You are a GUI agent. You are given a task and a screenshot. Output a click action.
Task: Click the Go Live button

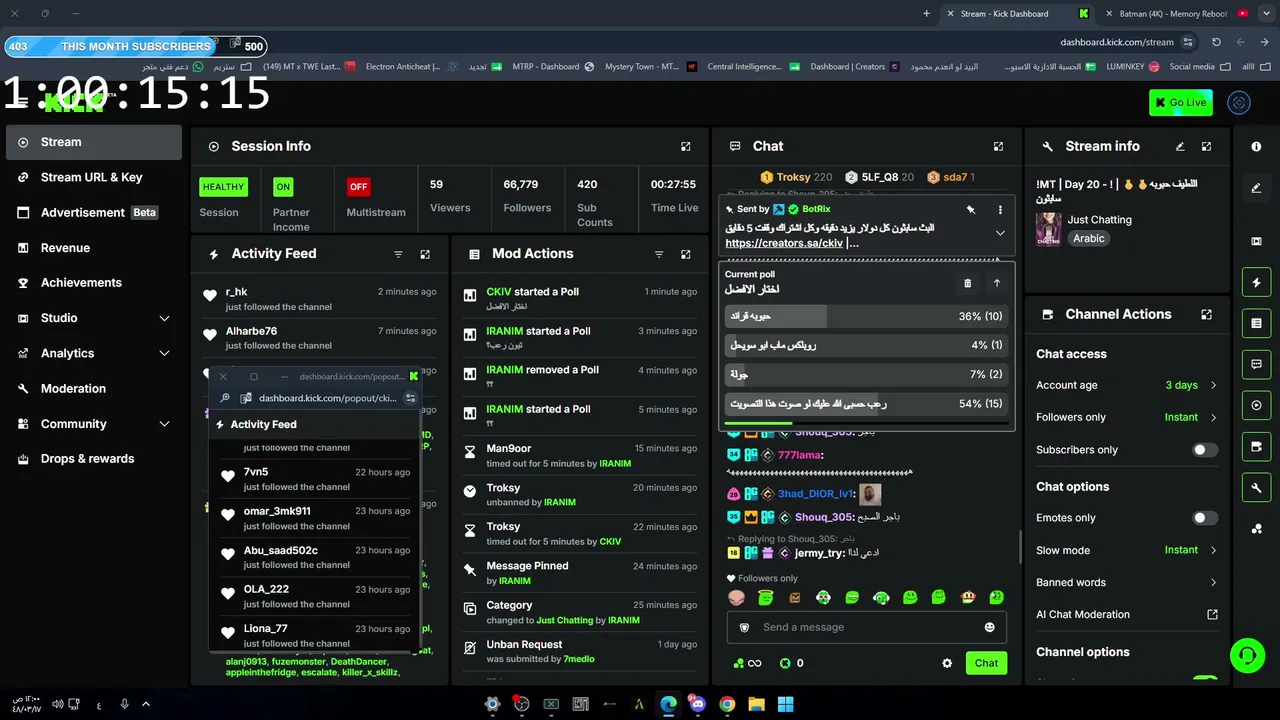point(1181,102)
